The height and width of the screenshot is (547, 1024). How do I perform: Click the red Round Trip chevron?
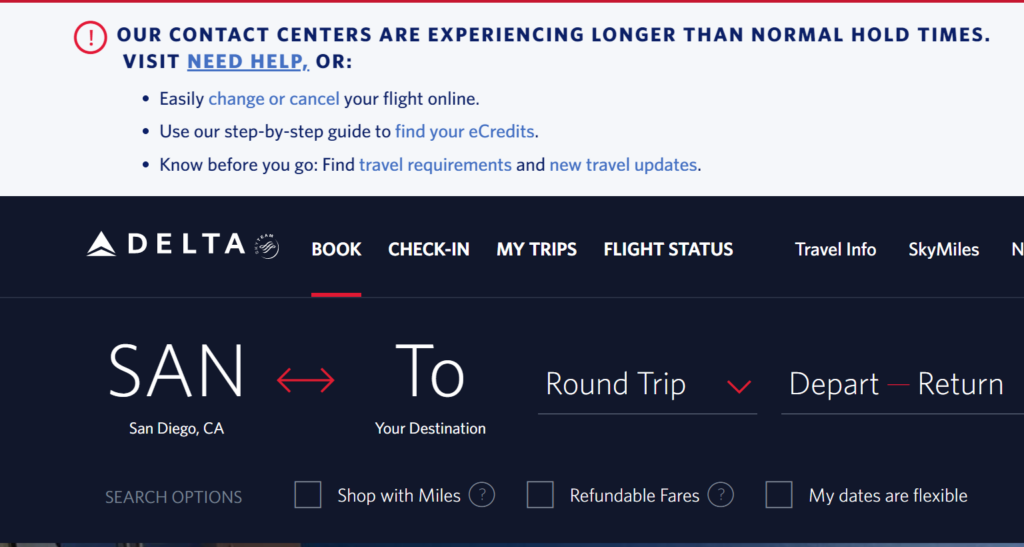tap(739, 386)
